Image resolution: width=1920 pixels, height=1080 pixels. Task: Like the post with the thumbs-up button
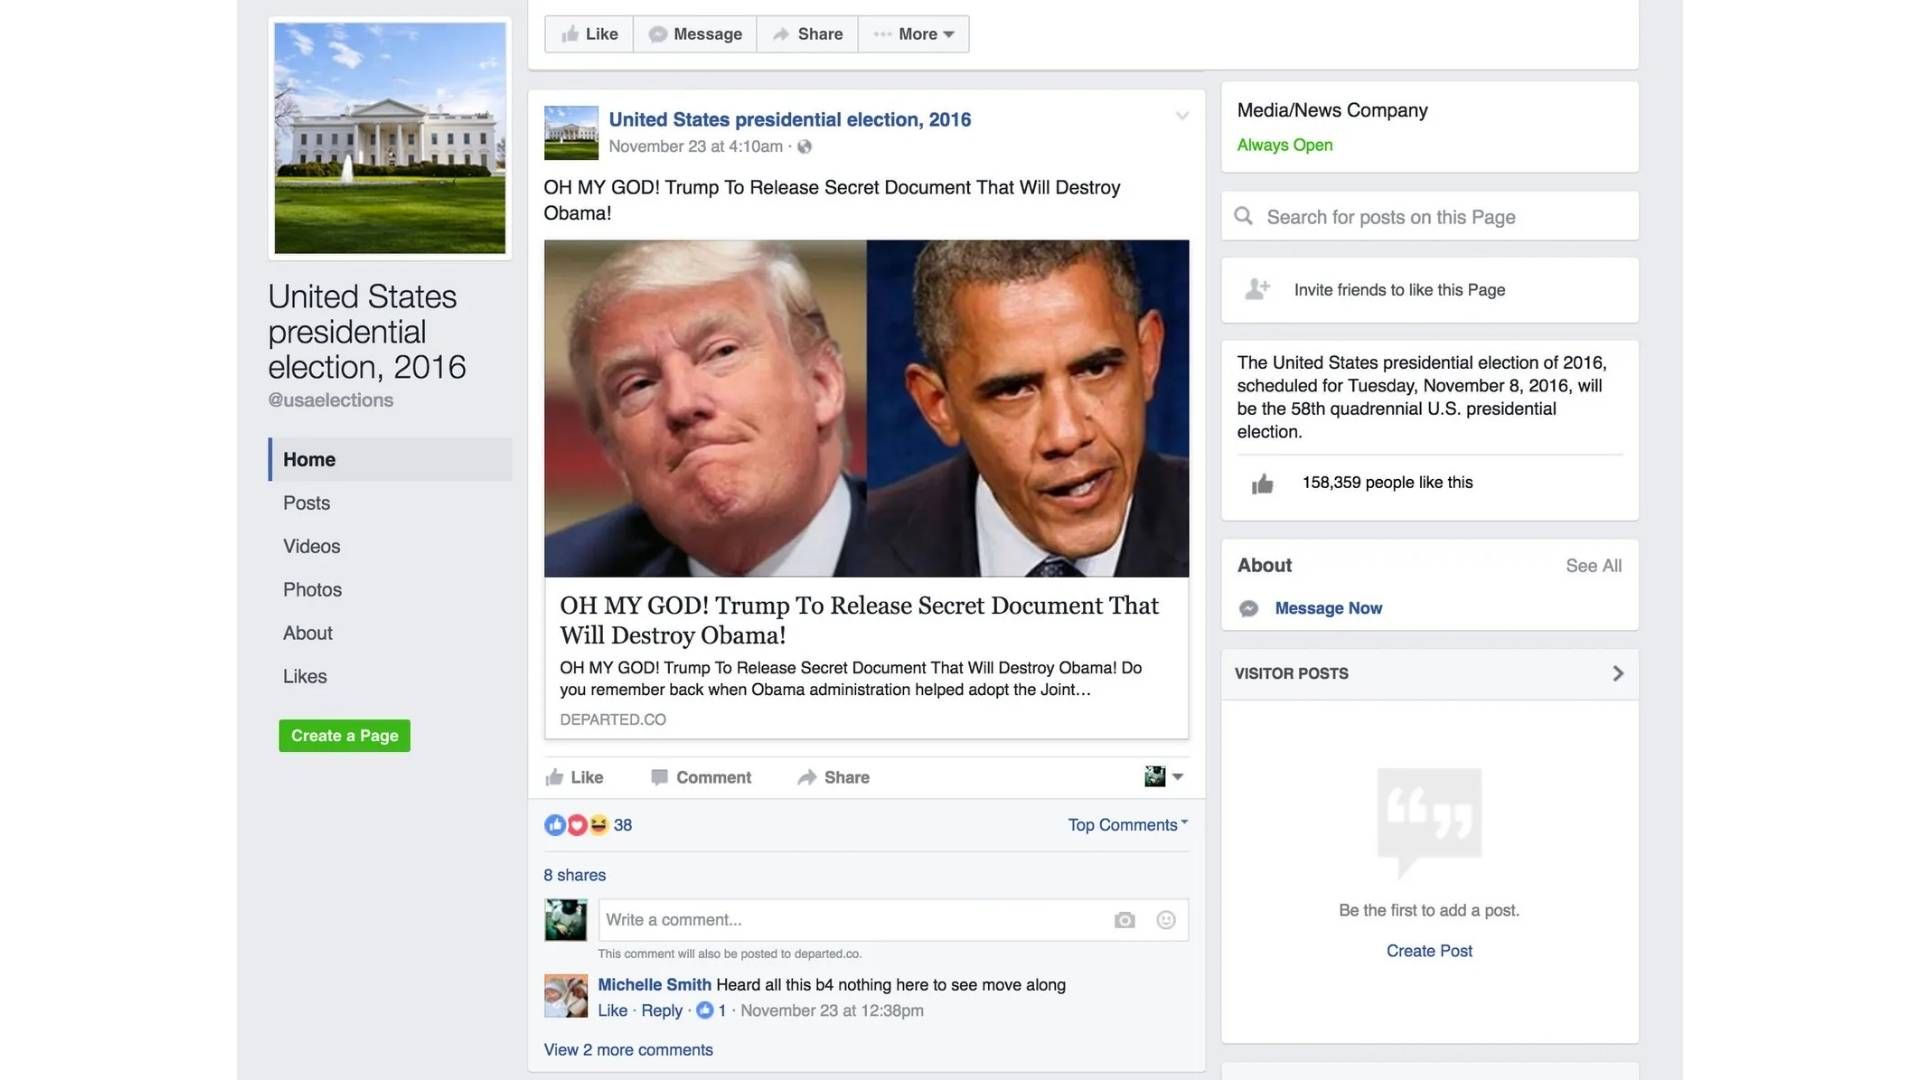pyautogui.click(x=574, y=777)
